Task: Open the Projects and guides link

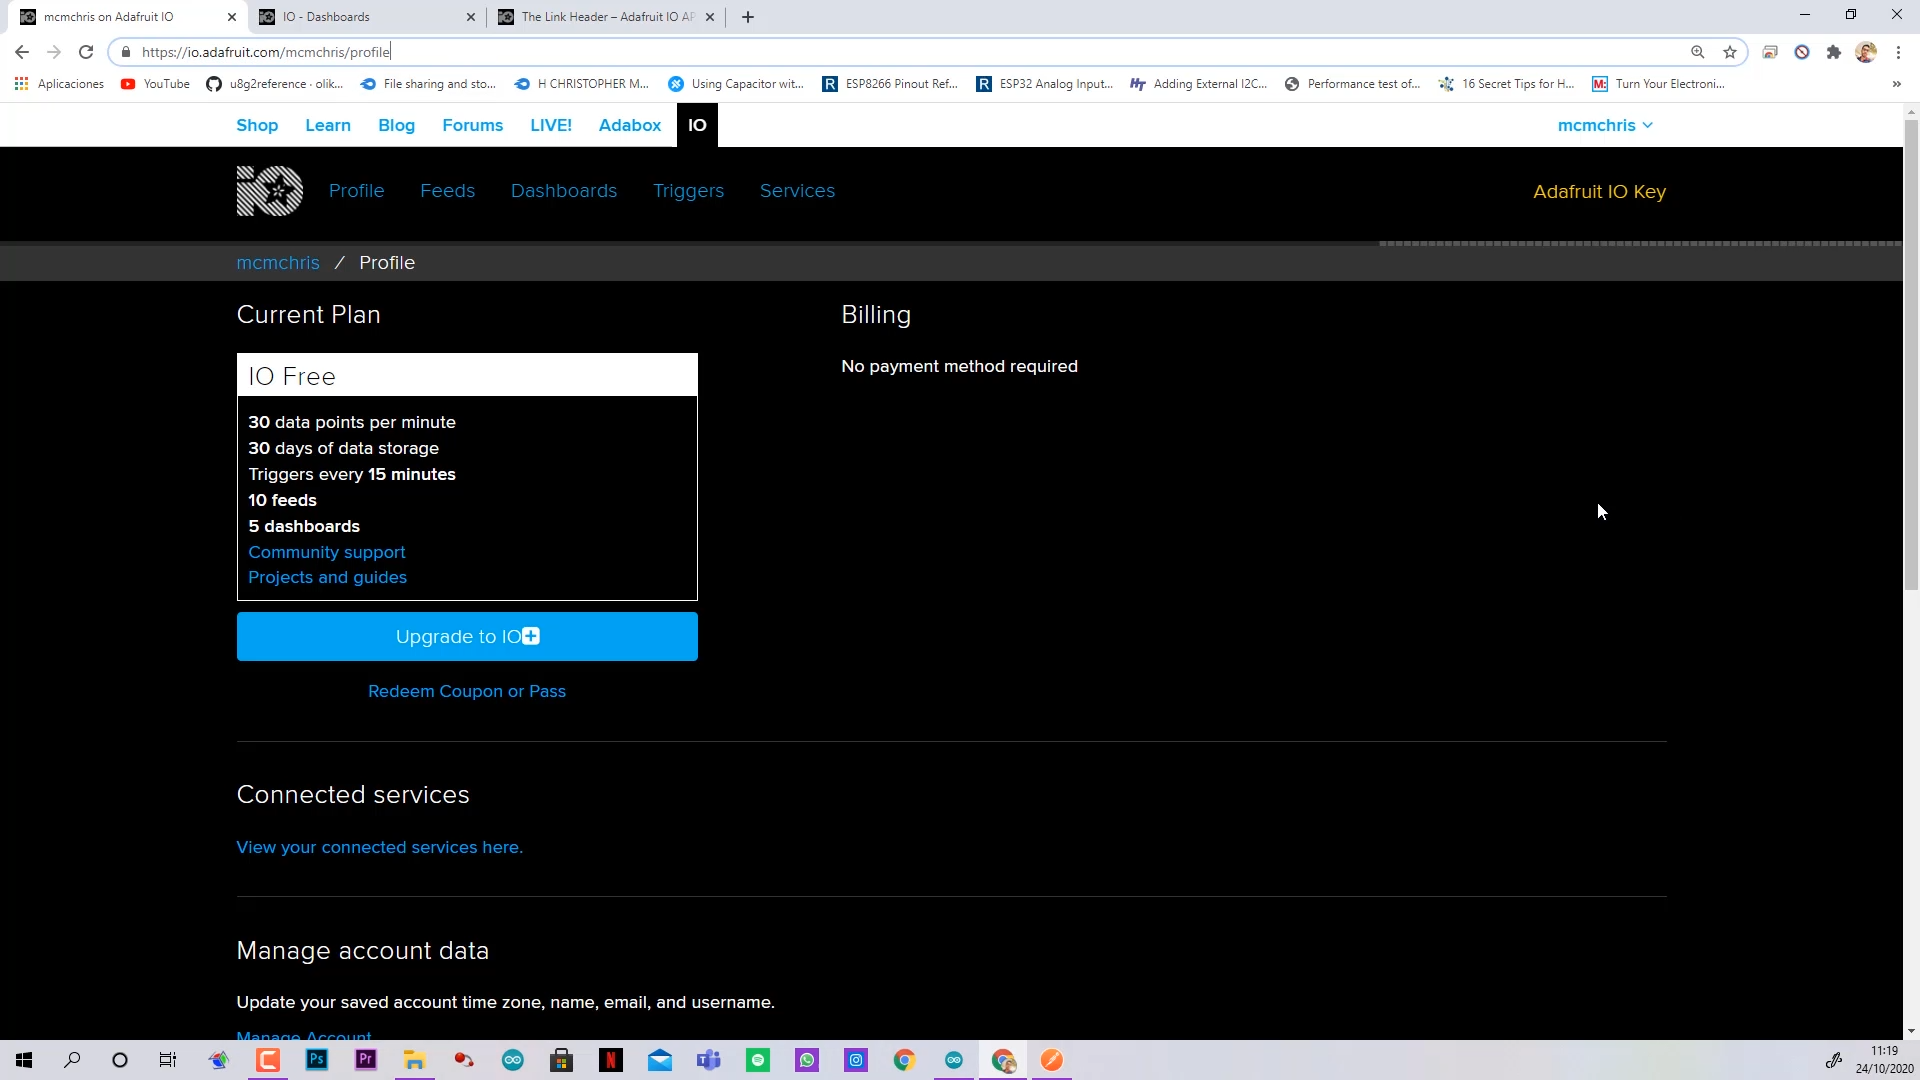Action: [x=328, y=577]
